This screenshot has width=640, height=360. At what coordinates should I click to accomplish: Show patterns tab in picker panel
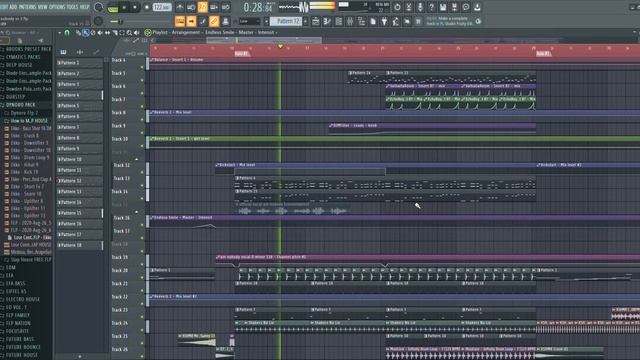click(x=63, y=52)
